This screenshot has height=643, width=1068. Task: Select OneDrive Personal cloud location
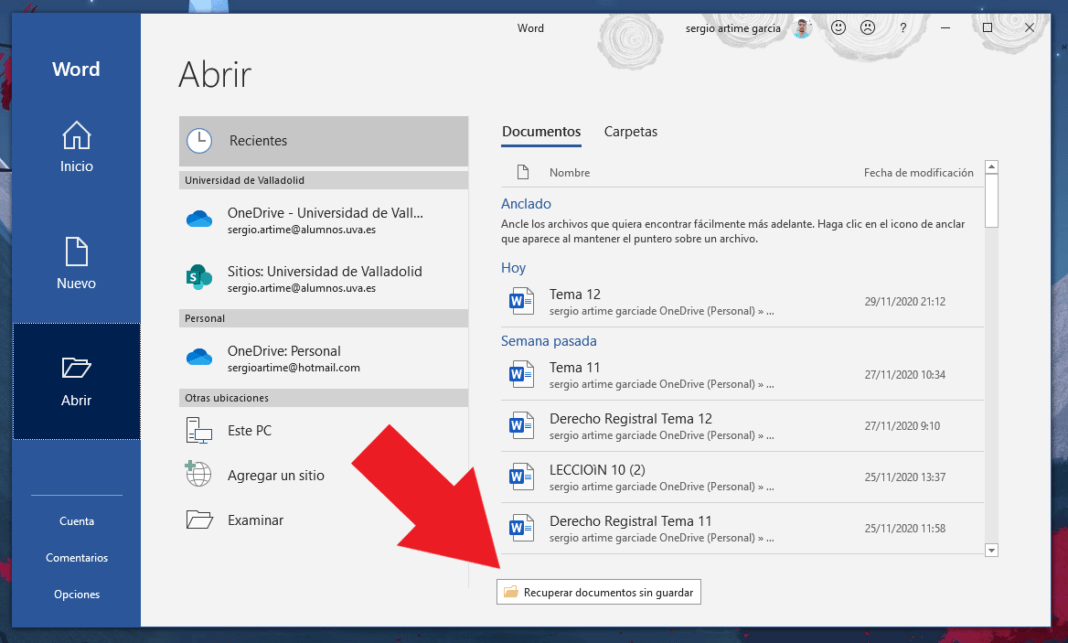[x=324, y=358]
